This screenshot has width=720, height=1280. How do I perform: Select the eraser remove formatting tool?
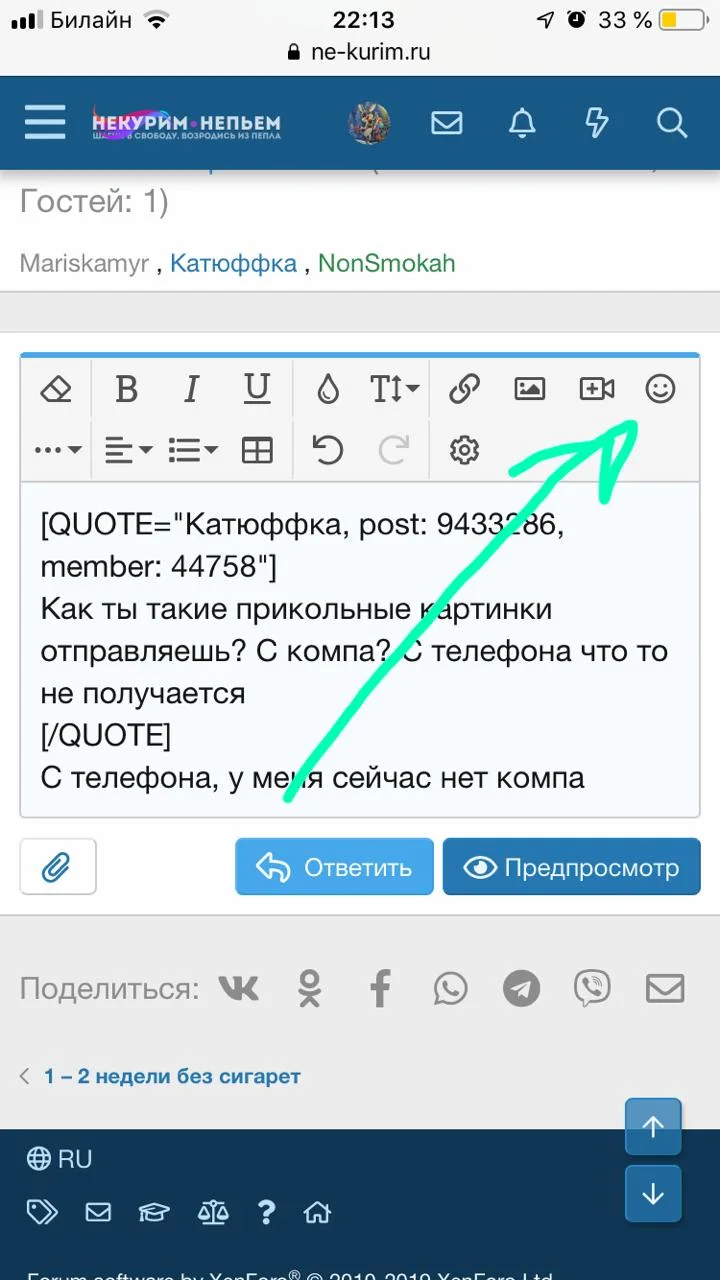click(x=56, y=389)
